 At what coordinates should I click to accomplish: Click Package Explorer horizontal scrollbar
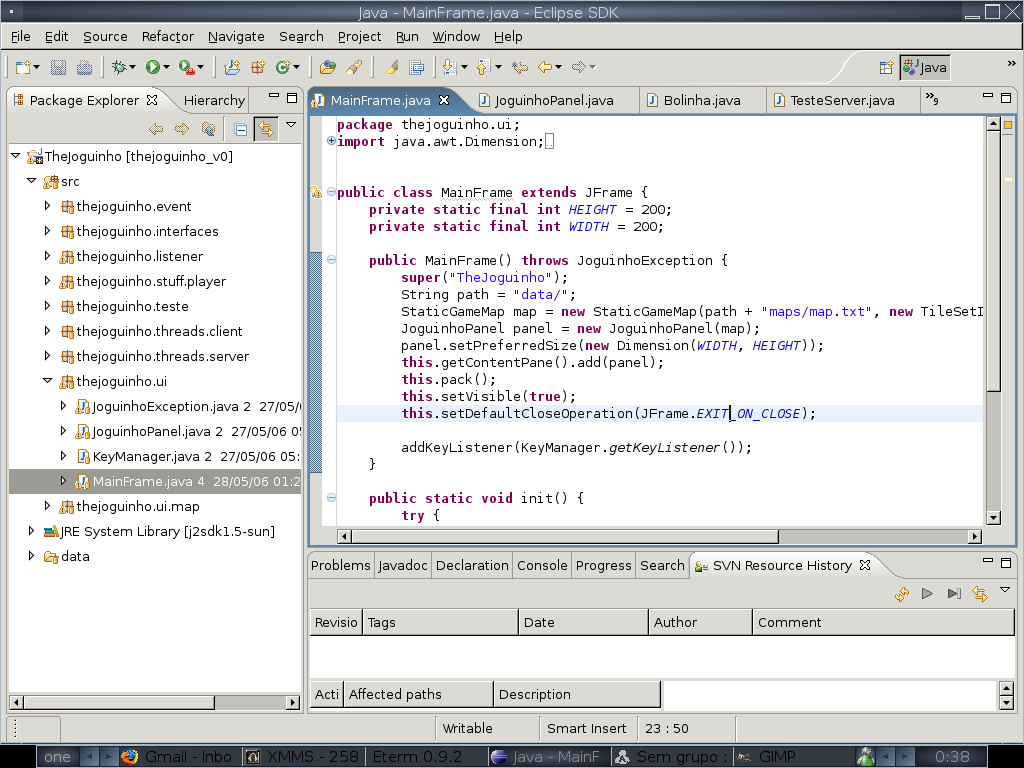[155, 702]
